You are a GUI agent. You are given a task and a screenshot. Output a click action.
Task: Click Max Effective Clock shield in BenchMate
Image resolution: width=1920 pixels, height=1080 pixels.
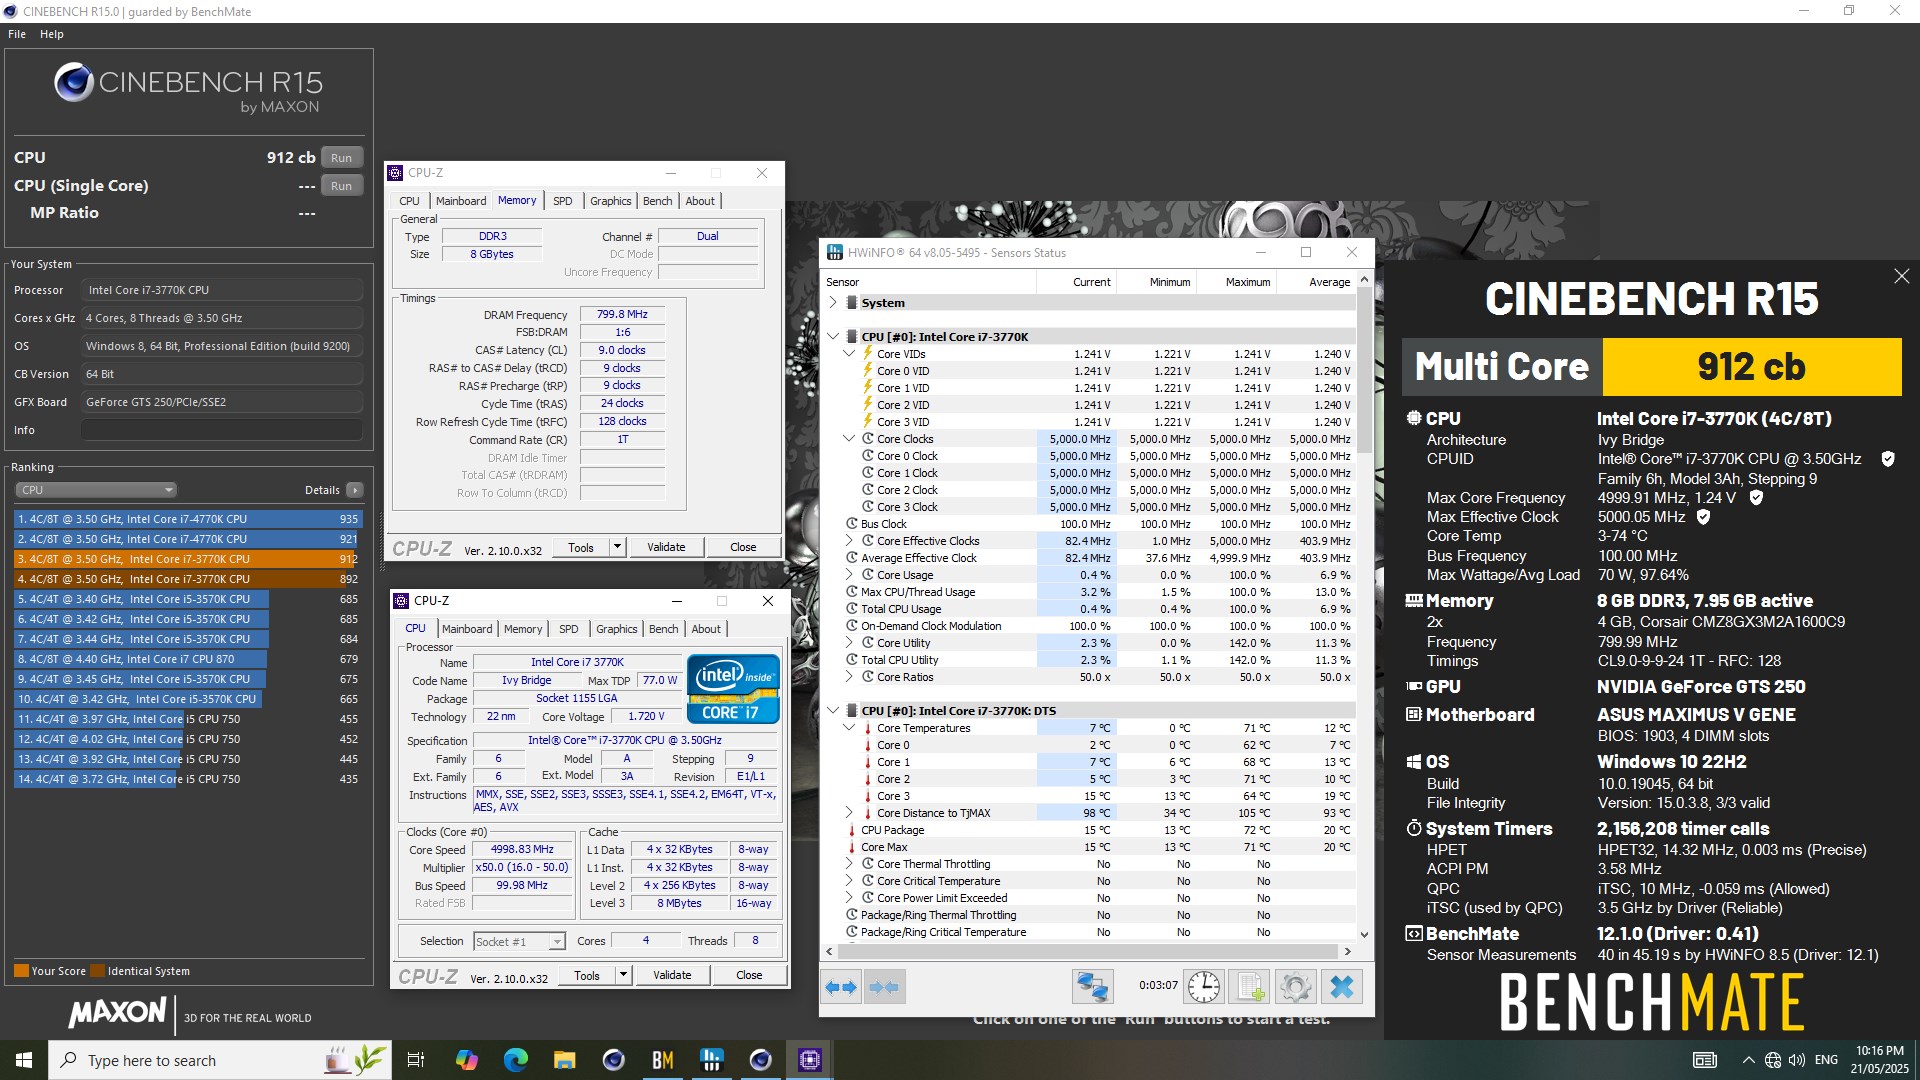click(1703, 517)
